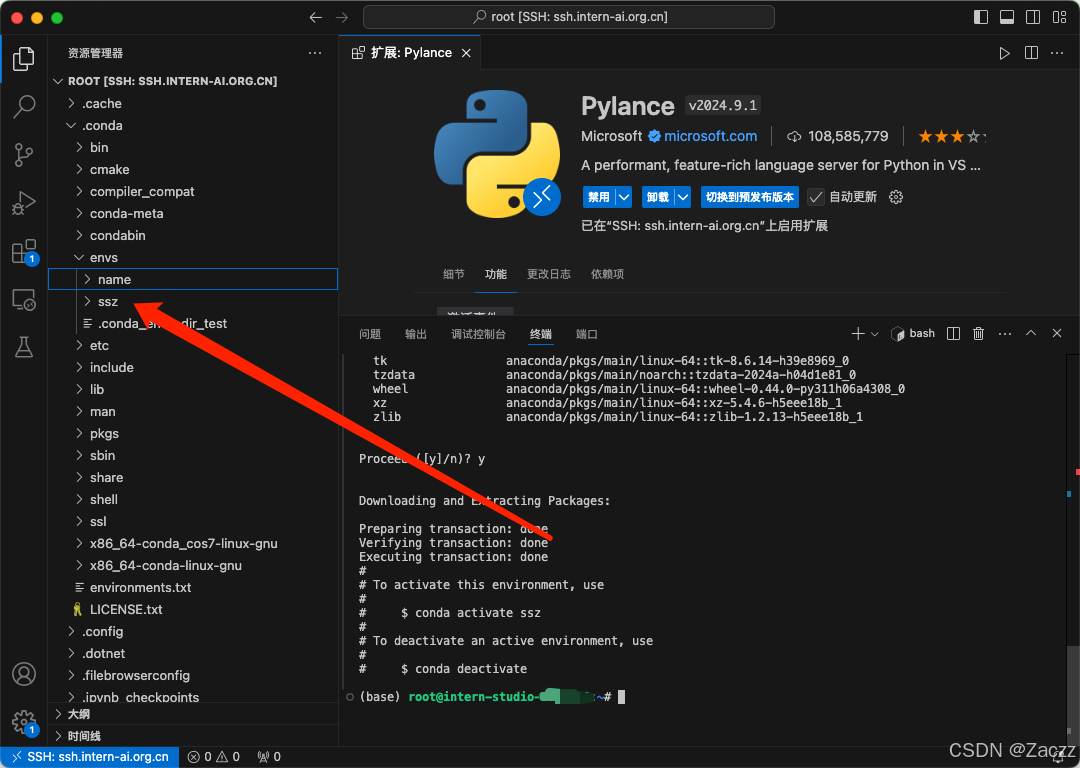Open the errors and warnings status item
Screen dimensions: 1080x768
214,757
